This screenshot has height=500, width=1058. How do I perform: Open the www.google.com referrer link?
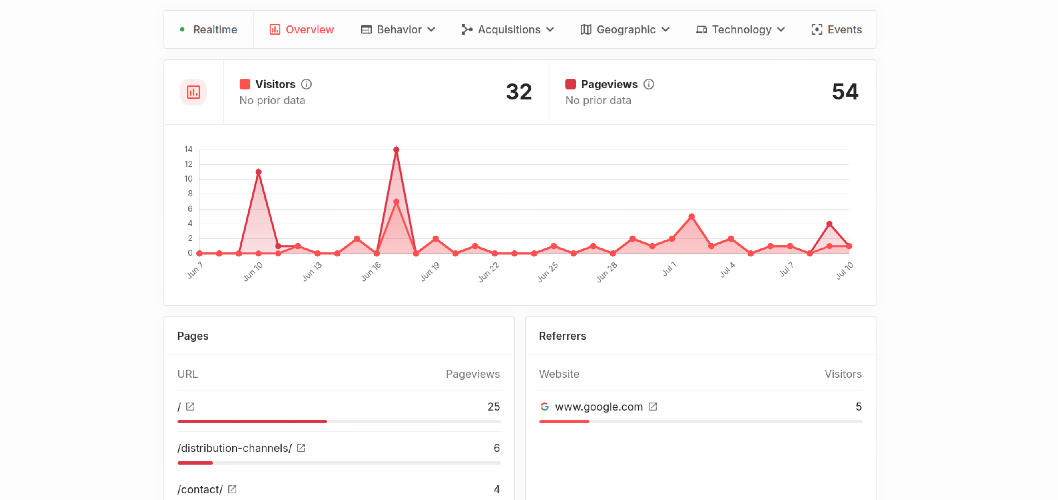598,407
